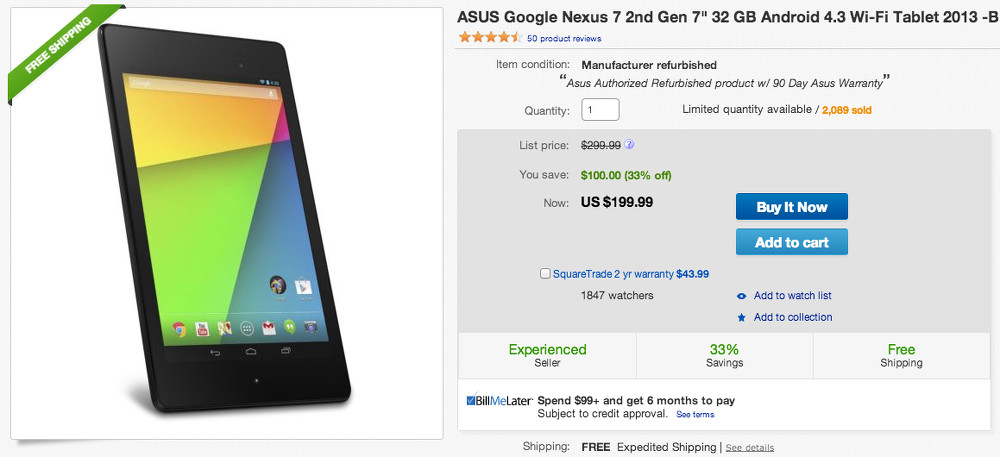The image size is (1000, 457).
Task: Enable SquareTrade 2 yr warranty checkbox
Action: tap(544, 273)
